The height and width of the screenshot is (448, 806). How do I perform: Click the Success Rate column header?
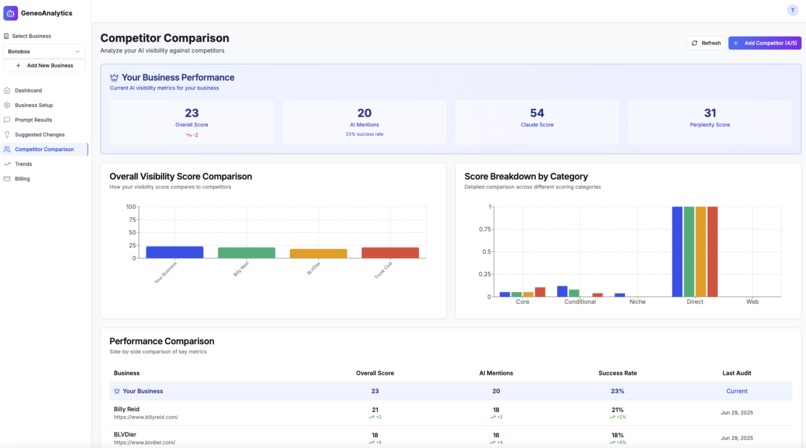pyautogui.click(x=617, y=373)
